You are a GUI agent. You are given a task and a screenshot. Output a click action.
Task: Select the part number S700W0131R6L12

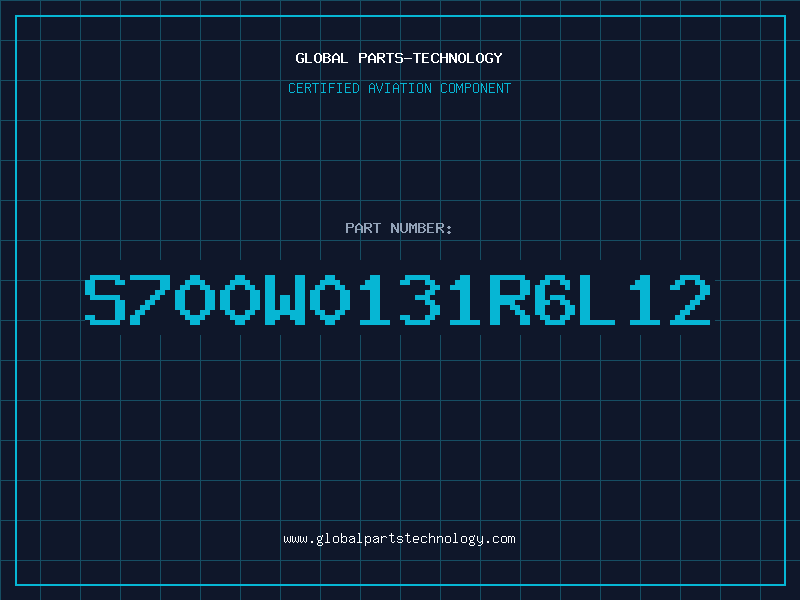(x=397, y=299)
